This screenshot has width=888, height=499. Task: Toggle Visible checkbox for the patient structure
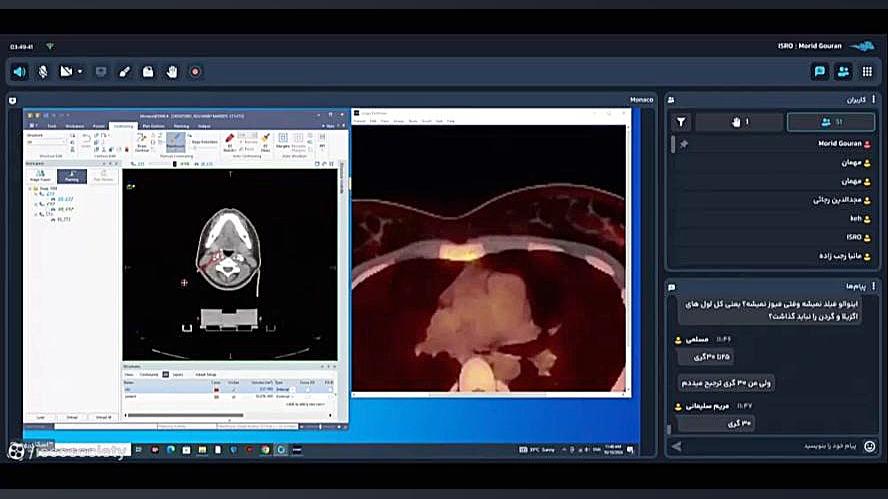[234, 396]
